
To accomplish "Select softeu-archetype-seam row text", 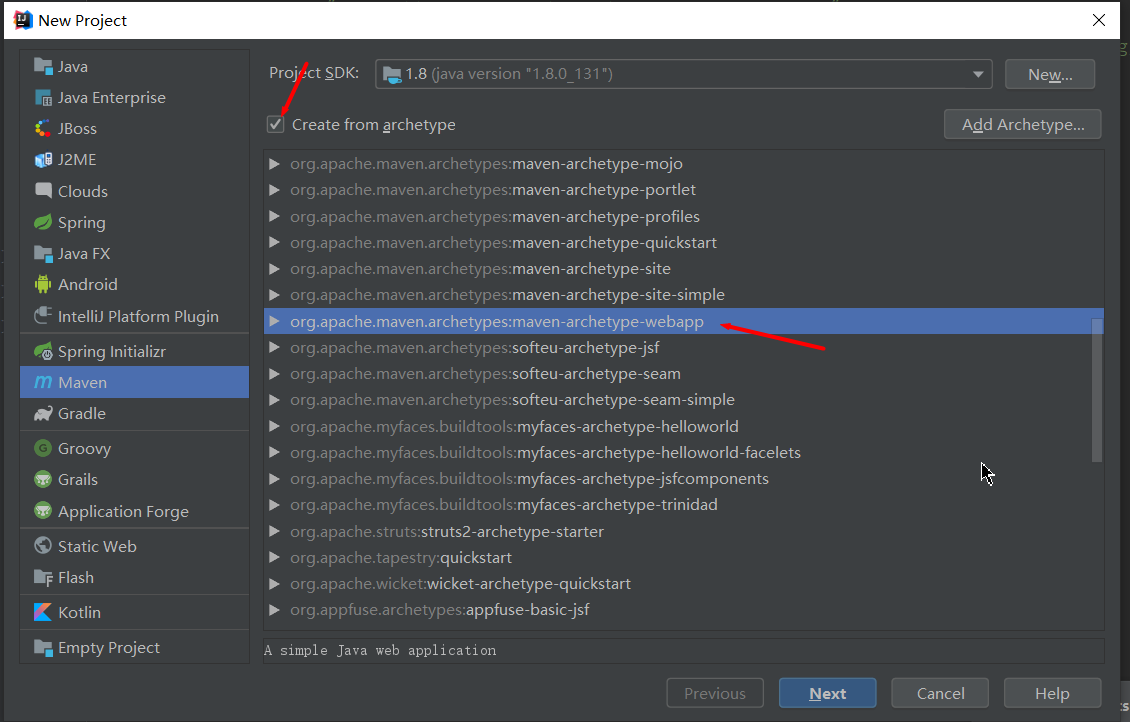I will click(485, 374).
